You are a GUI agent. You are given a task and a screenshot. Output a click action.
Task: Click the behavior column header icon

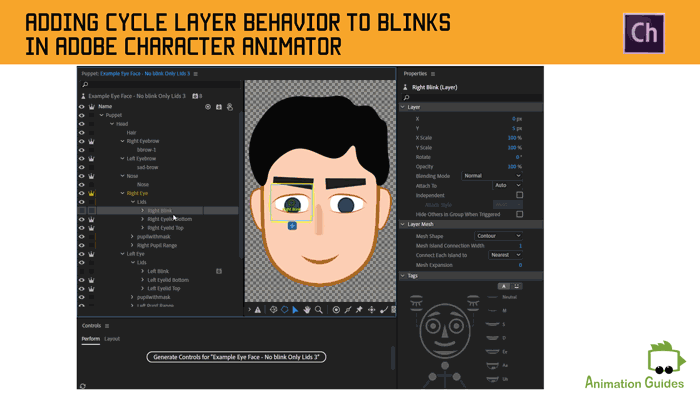click(219, 107)
